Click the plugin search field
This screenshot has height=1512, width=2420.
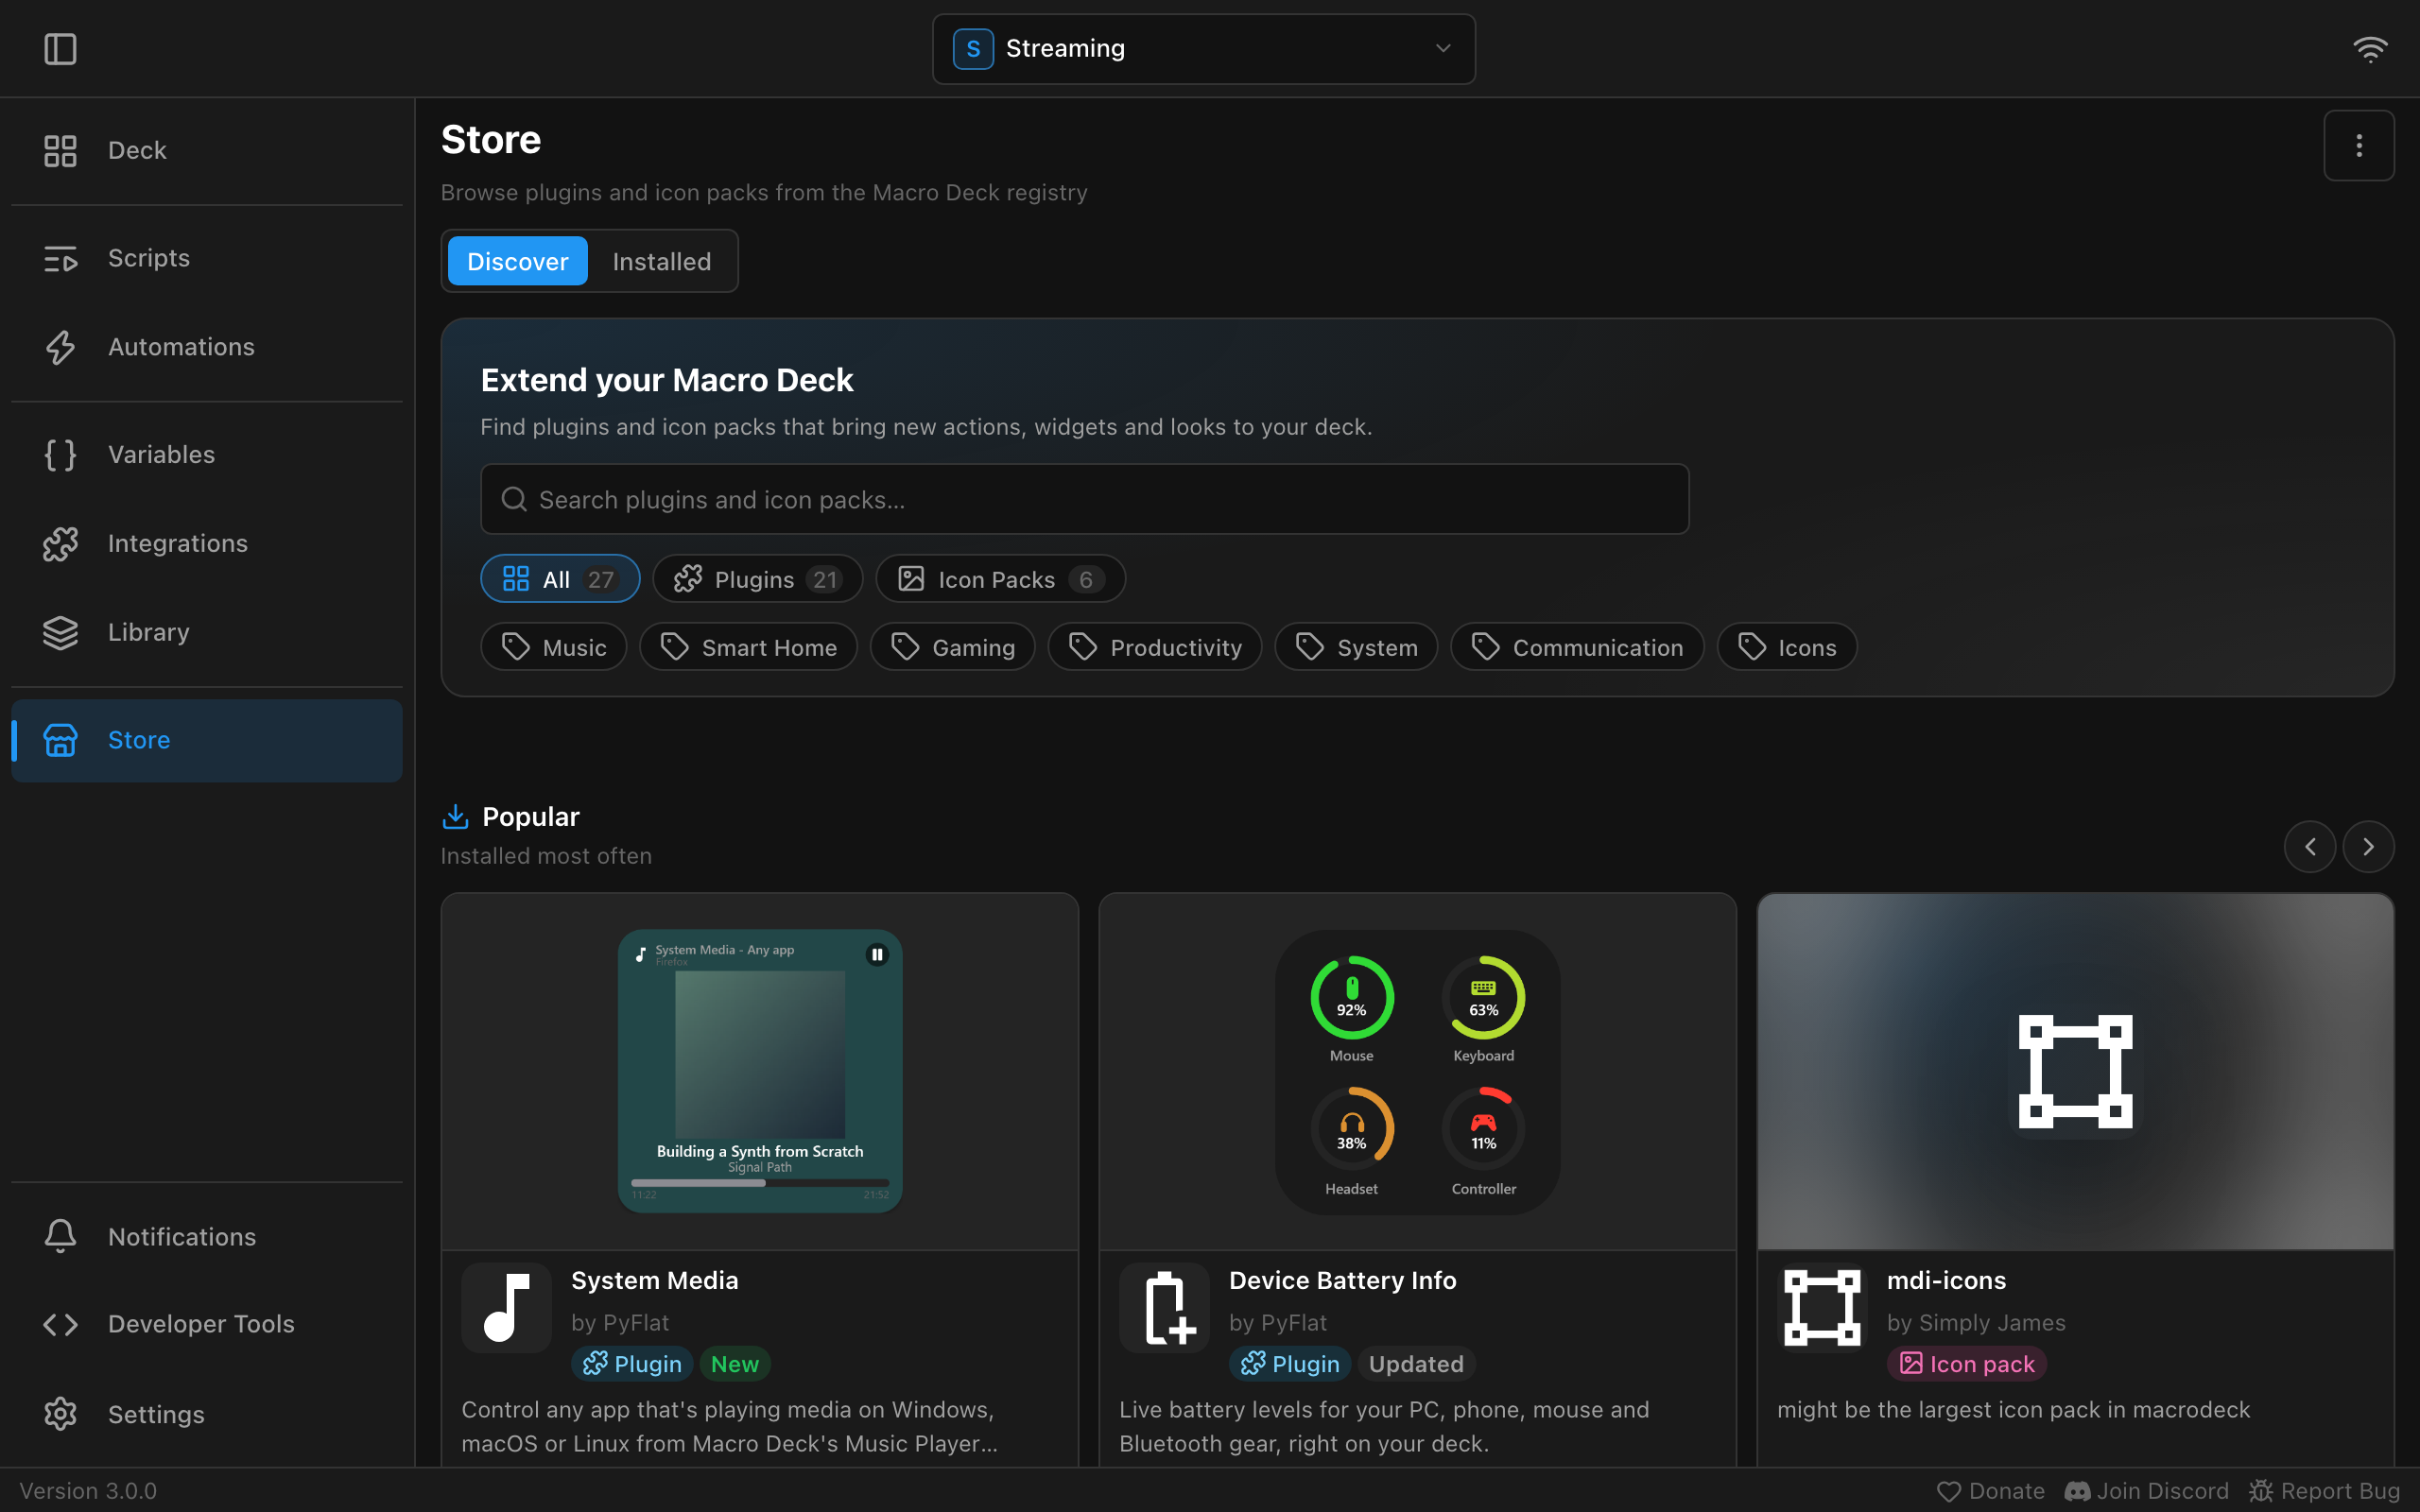pyautogui.click(x=1084, y=499)
